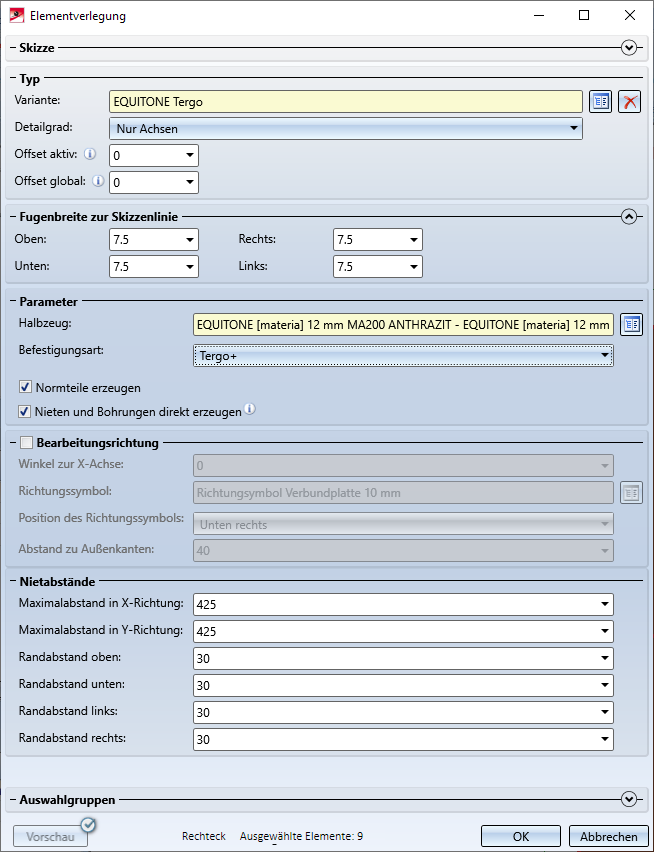Open Rechts joint width dropdown

click(413, 240)
